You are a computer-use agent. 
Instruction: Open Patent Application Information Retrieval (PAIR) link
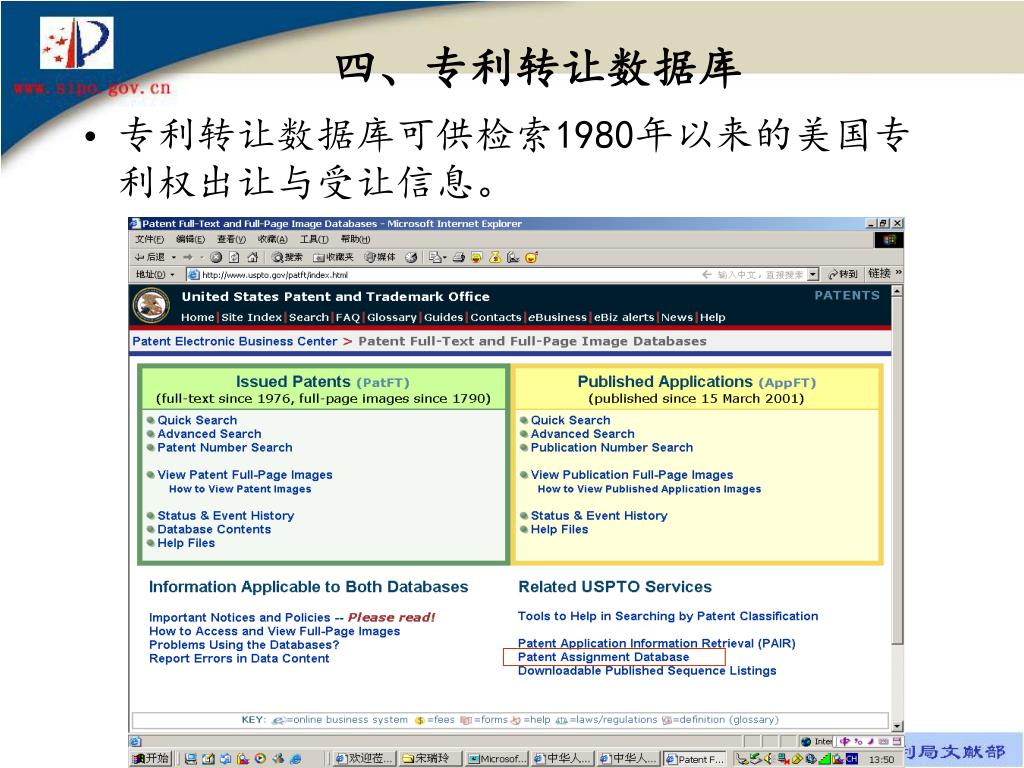coord(656,643)
